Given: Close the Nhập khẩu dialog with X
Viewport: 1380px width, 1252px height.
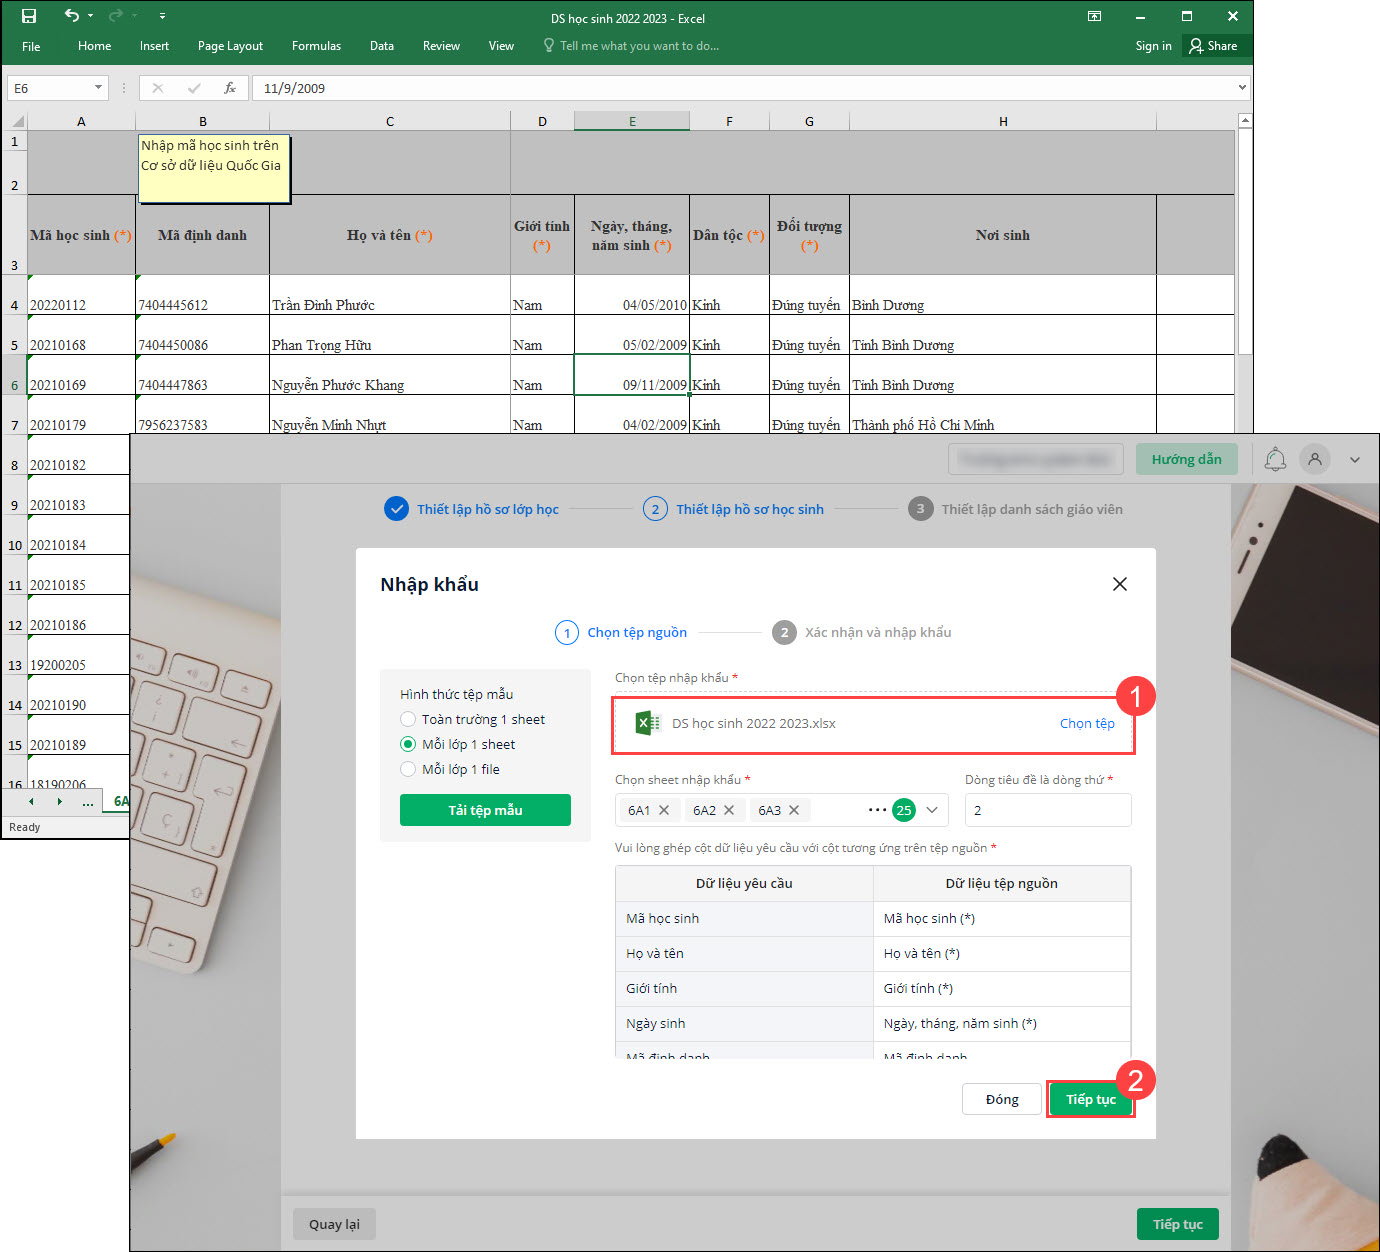Looking at the screenshot, I should (x=1120, y=584).
